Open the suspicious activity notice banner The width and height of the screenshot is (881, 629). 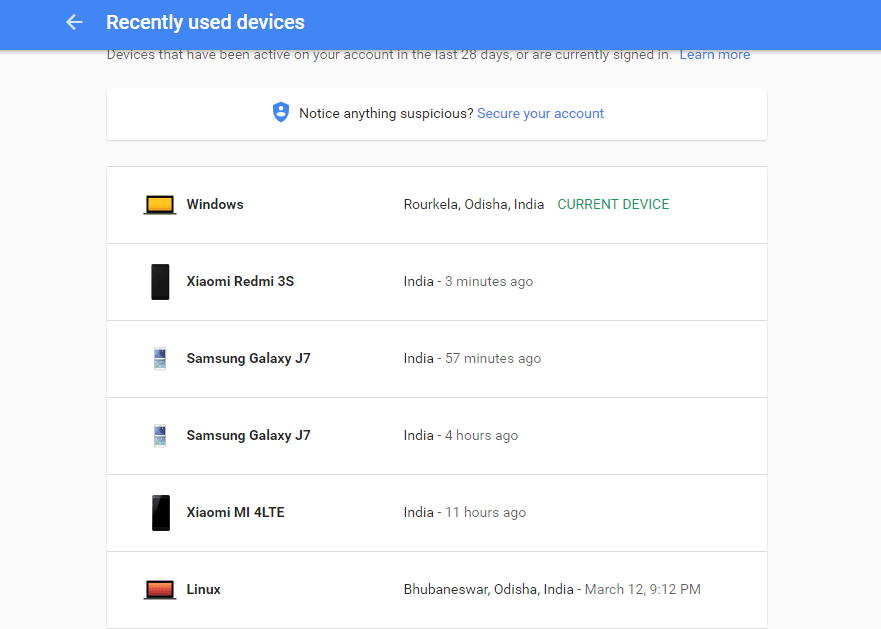point(436,113)
